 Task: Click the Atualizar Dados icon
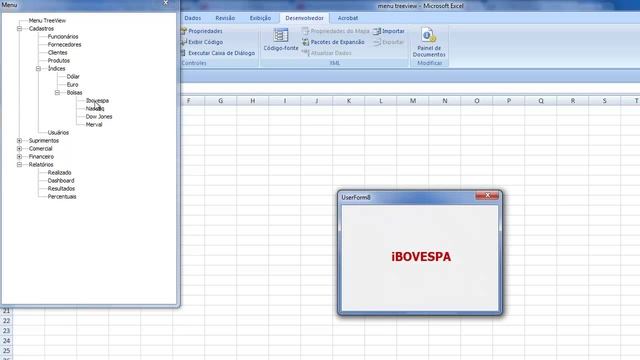(x=306, y=53)
